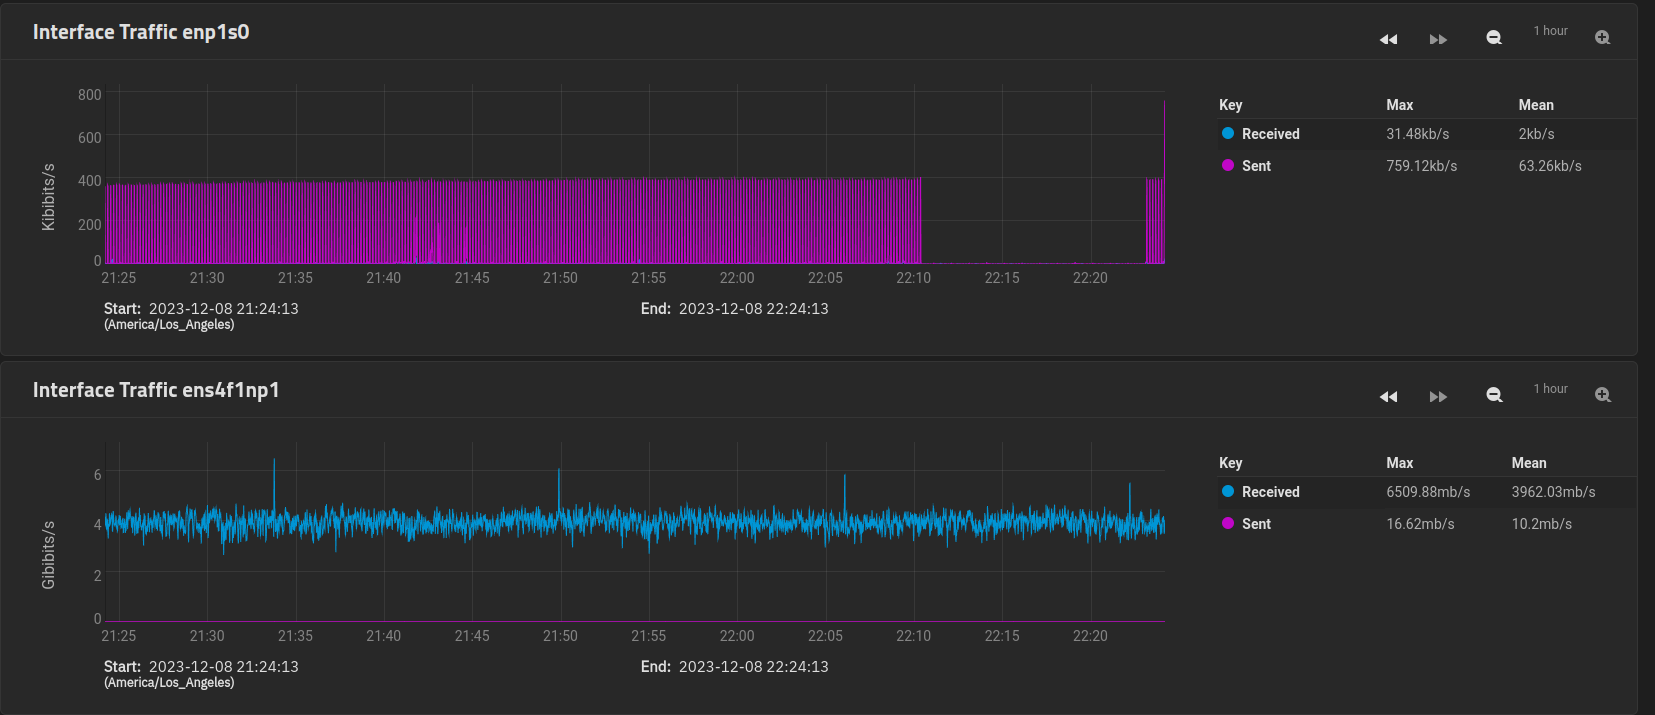Image resolution: width=1655 pixels, height=715 pixels.
Task: Click the blue spike near 21:34 on ens4f1np1 chart
Action: coord(274,485)
